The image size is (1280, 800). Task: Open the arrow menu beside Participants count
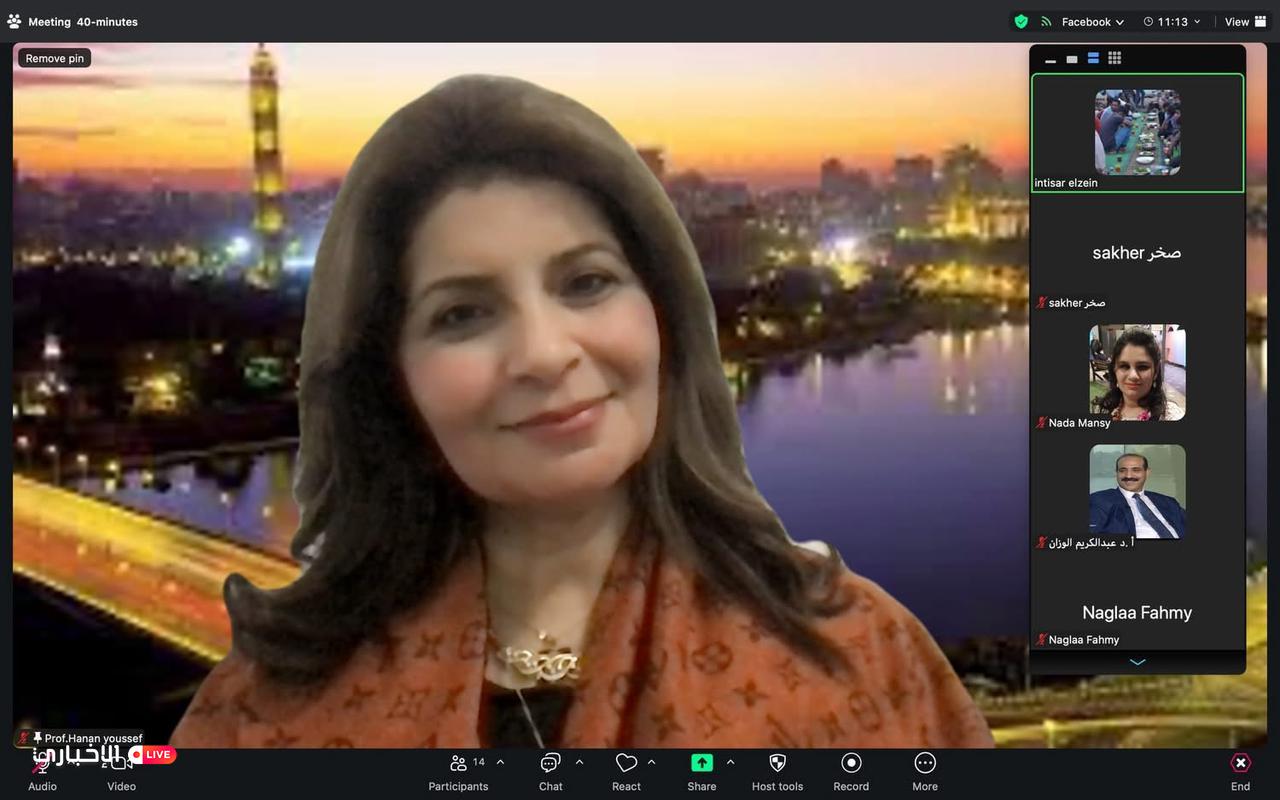click(500, 762)
